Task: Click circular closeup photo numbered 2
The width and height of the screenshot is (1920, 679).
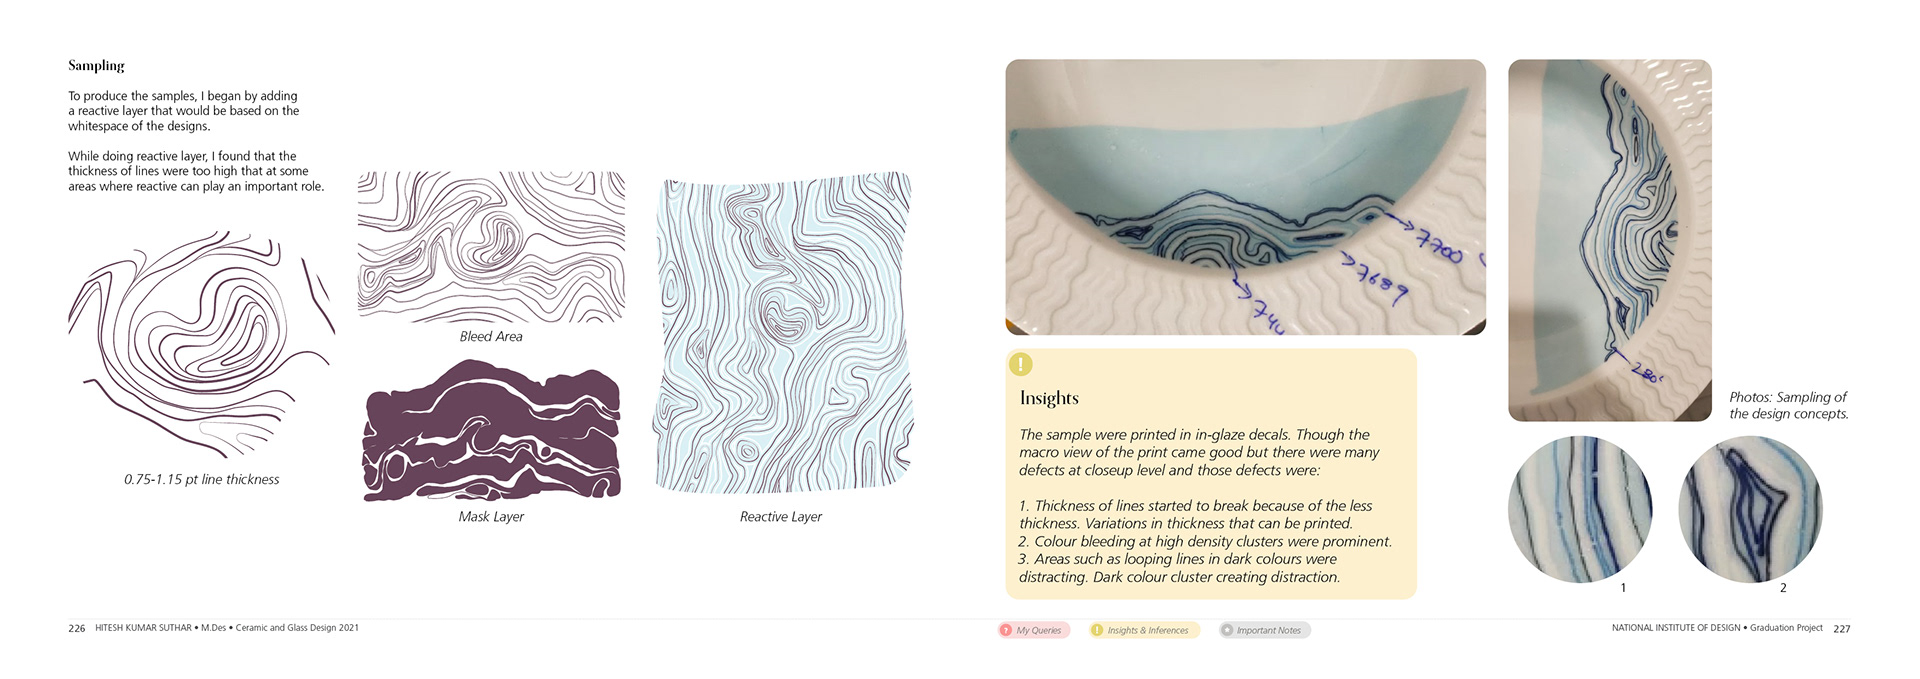Action: coord(1750,509)
